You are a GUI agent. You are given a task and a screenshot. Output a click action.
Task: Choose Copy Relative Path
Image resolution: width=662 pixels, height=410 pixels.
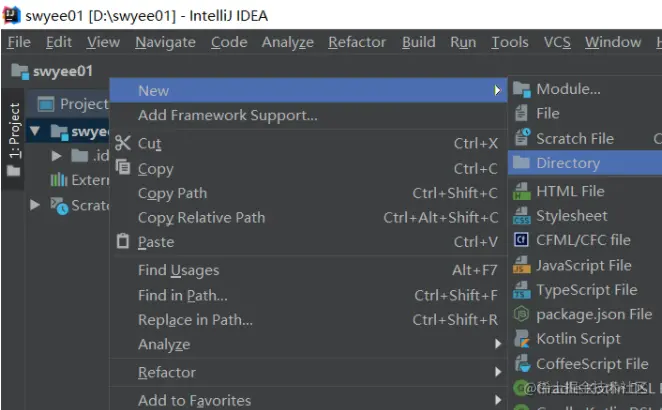click(308, 218)
